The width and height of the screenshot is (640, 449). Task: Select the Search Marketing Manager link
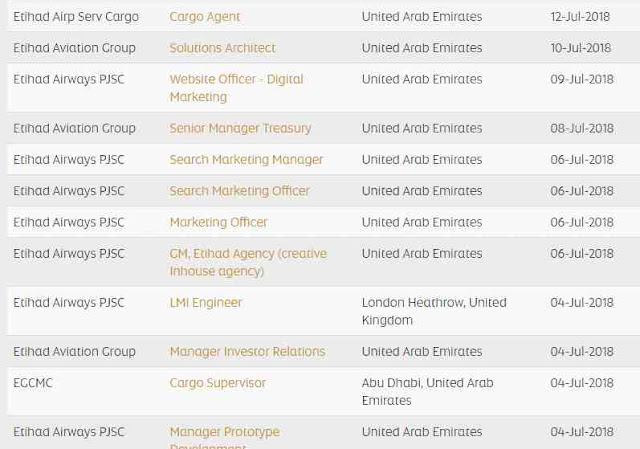246,159
